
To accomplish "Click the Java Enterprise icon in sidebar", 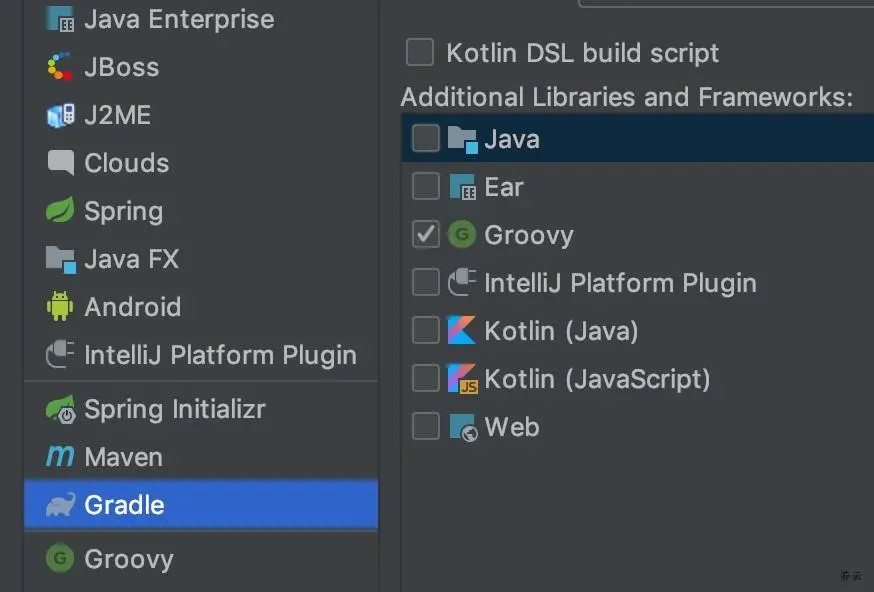I will tap(60, 19).
